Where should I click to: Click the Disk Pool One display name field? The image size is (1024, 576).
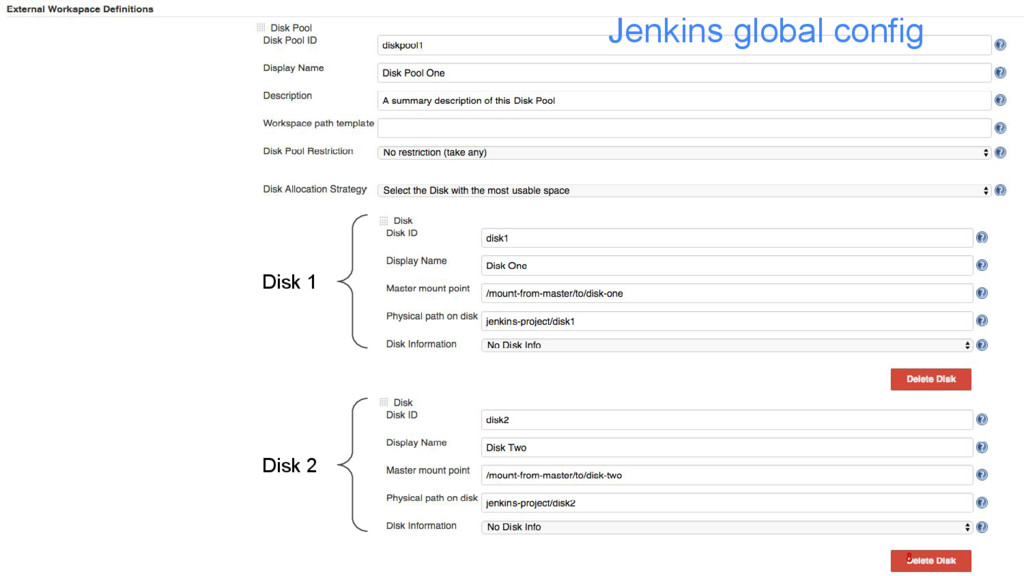684,72
